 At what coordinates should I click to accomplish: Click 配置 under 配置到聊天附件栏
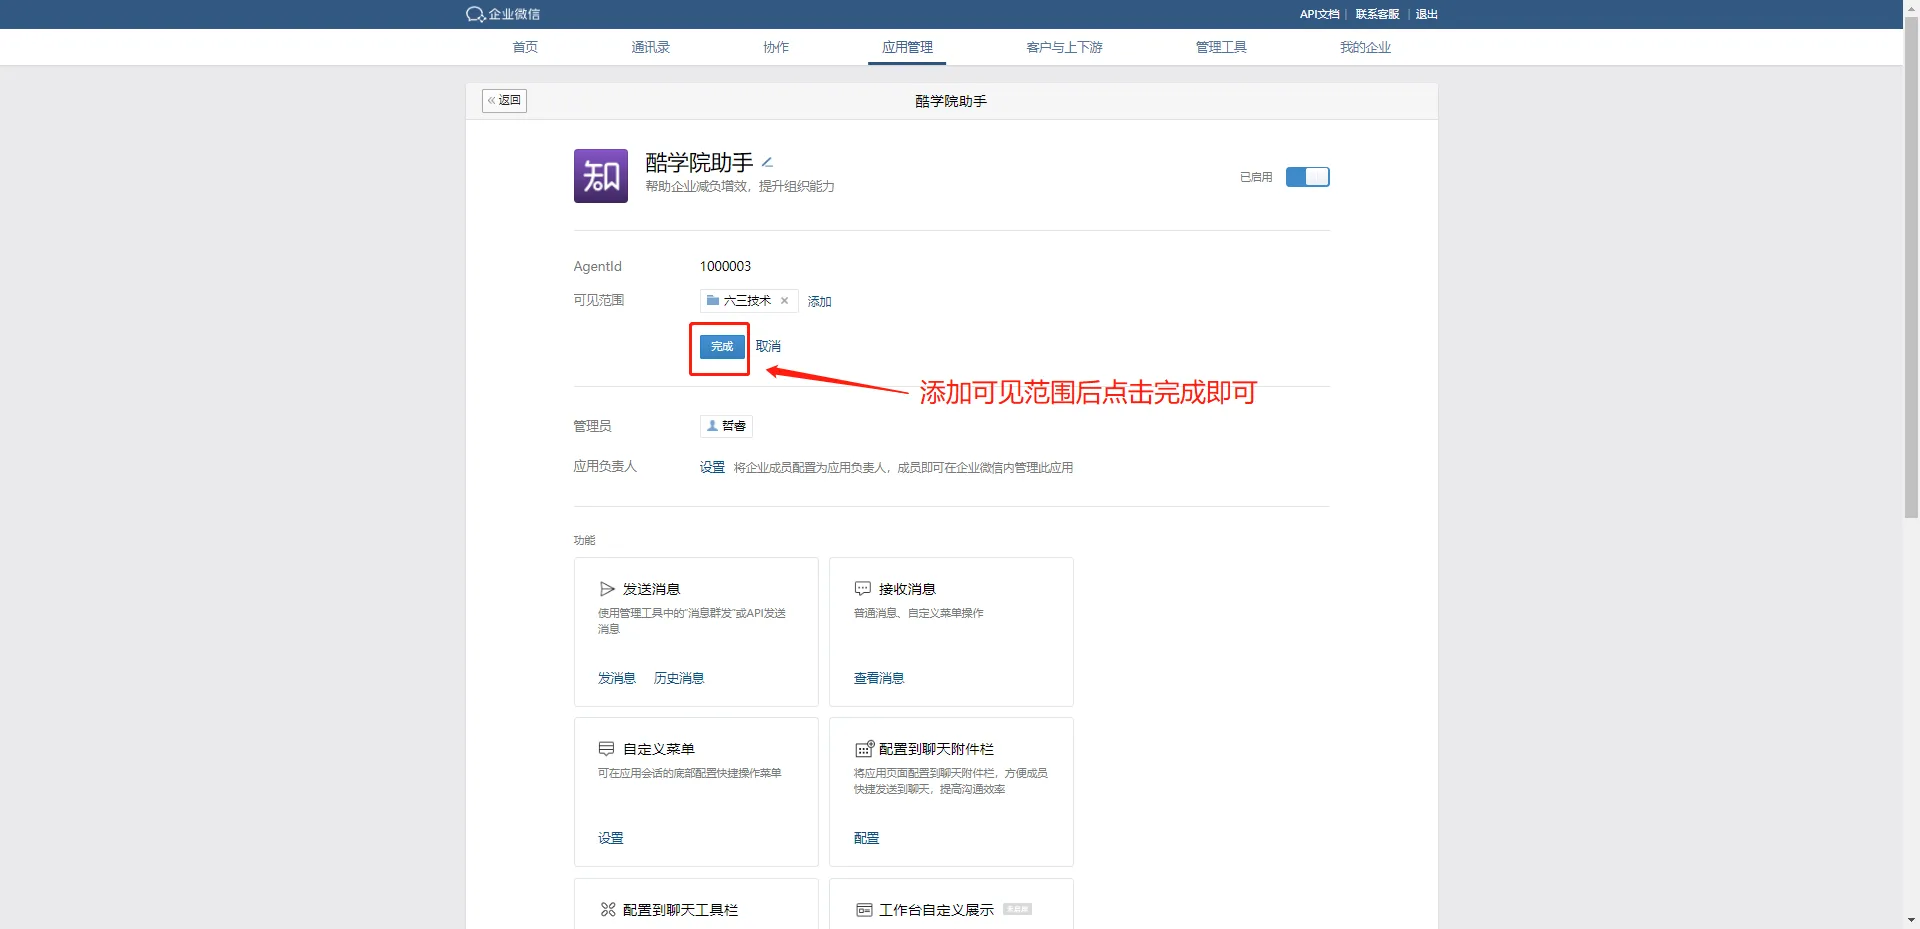(x=867, y=838)
